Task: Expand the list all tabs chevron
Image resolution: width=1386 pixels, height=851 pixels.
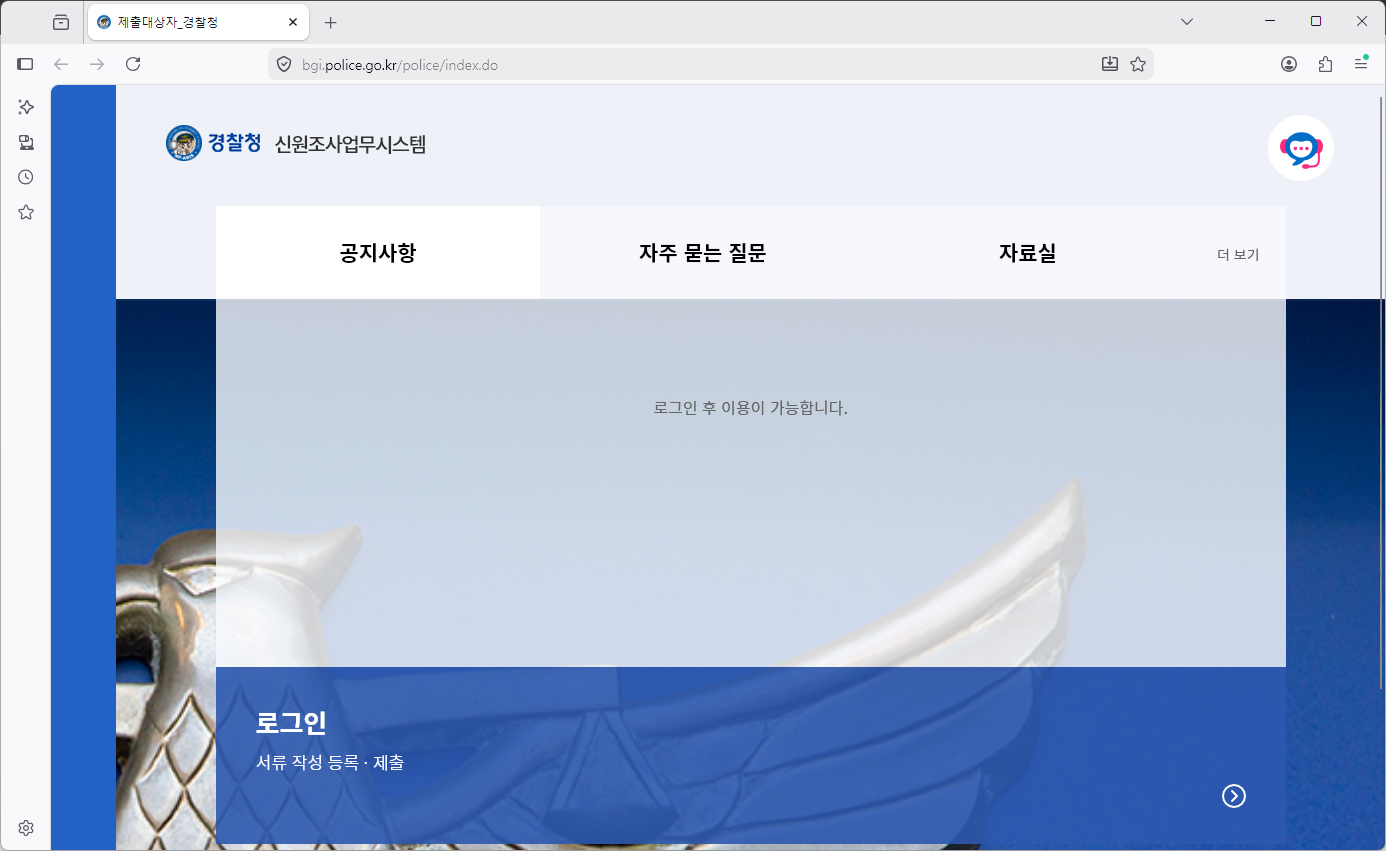Action: tap(1187, 21)
